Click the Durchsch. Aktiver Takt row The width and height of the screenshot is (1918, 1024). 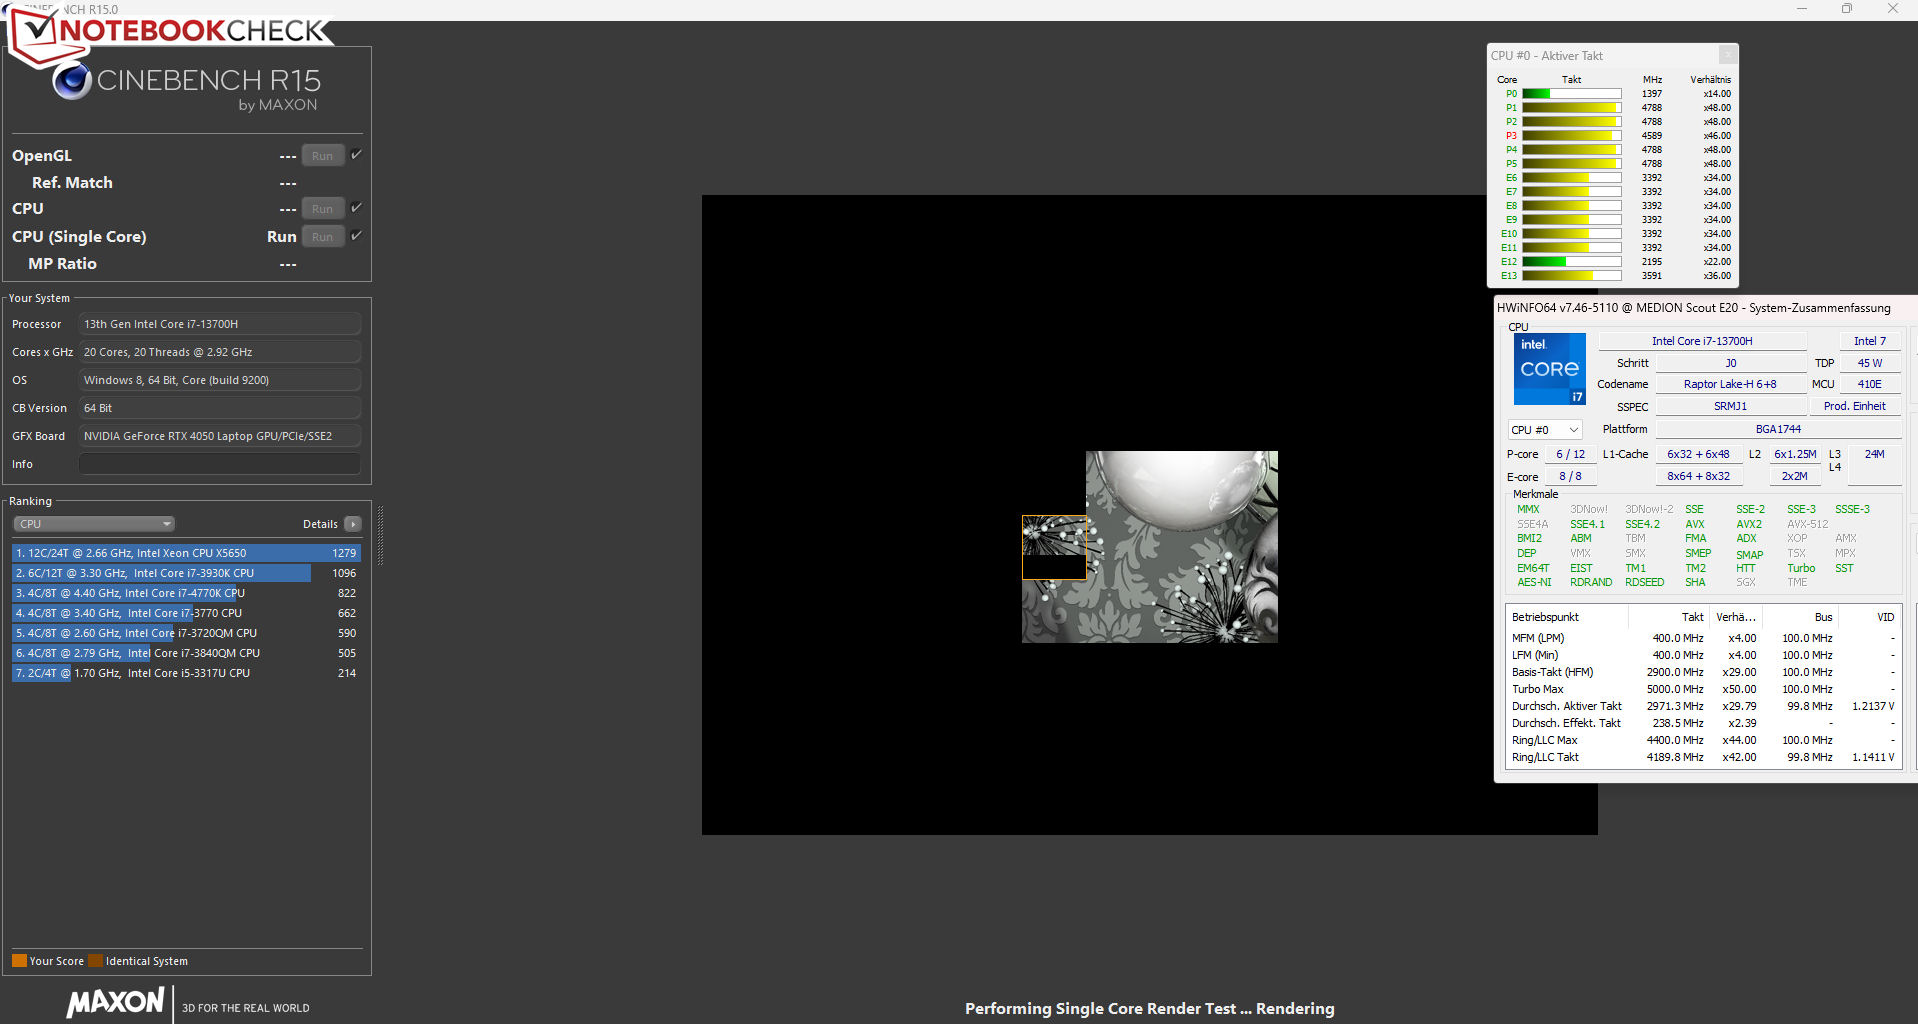pos(1703,706)
